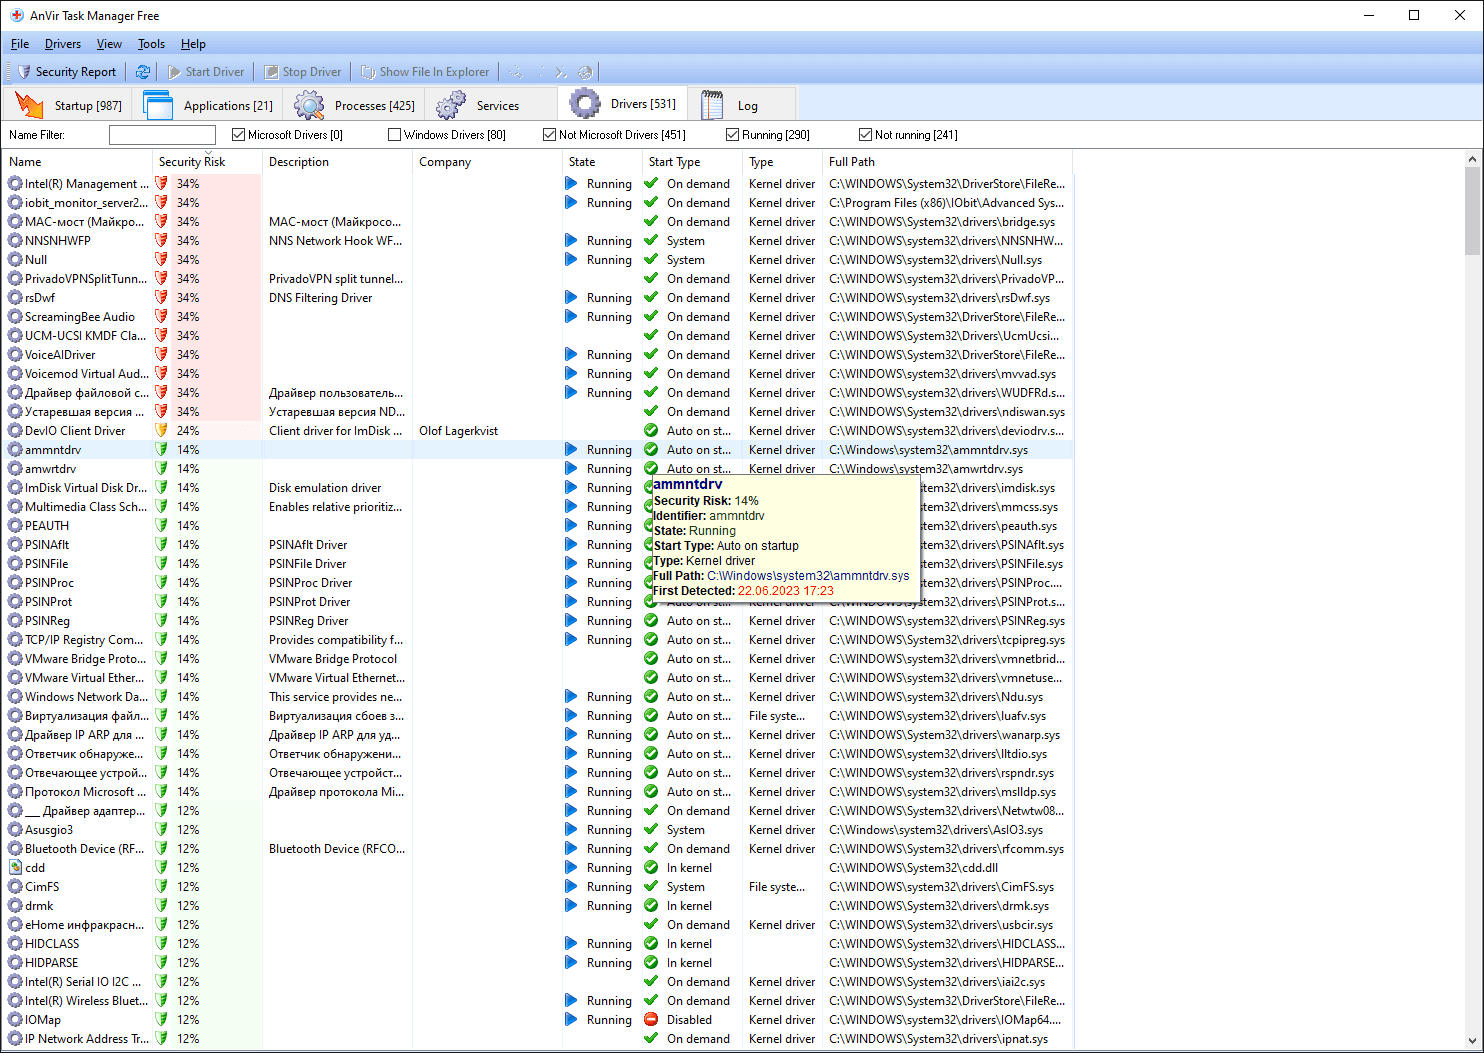Click the green circle check in the Ответчик обнаруже... row
Screen dimensions: 1484x1053
tap(651, 754)
